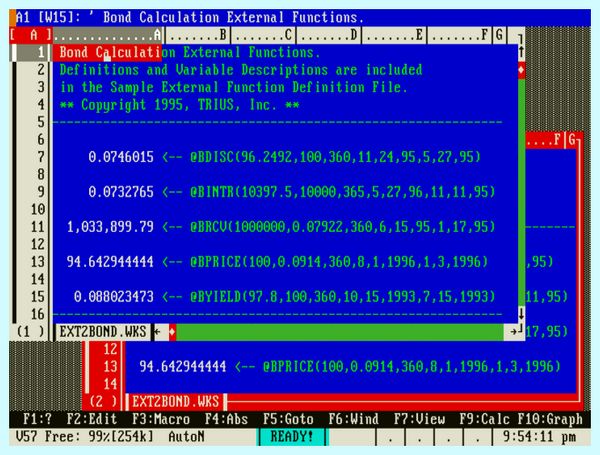Select row 11 header in window 1
600x455 pixels.
(x=34, y=227)
